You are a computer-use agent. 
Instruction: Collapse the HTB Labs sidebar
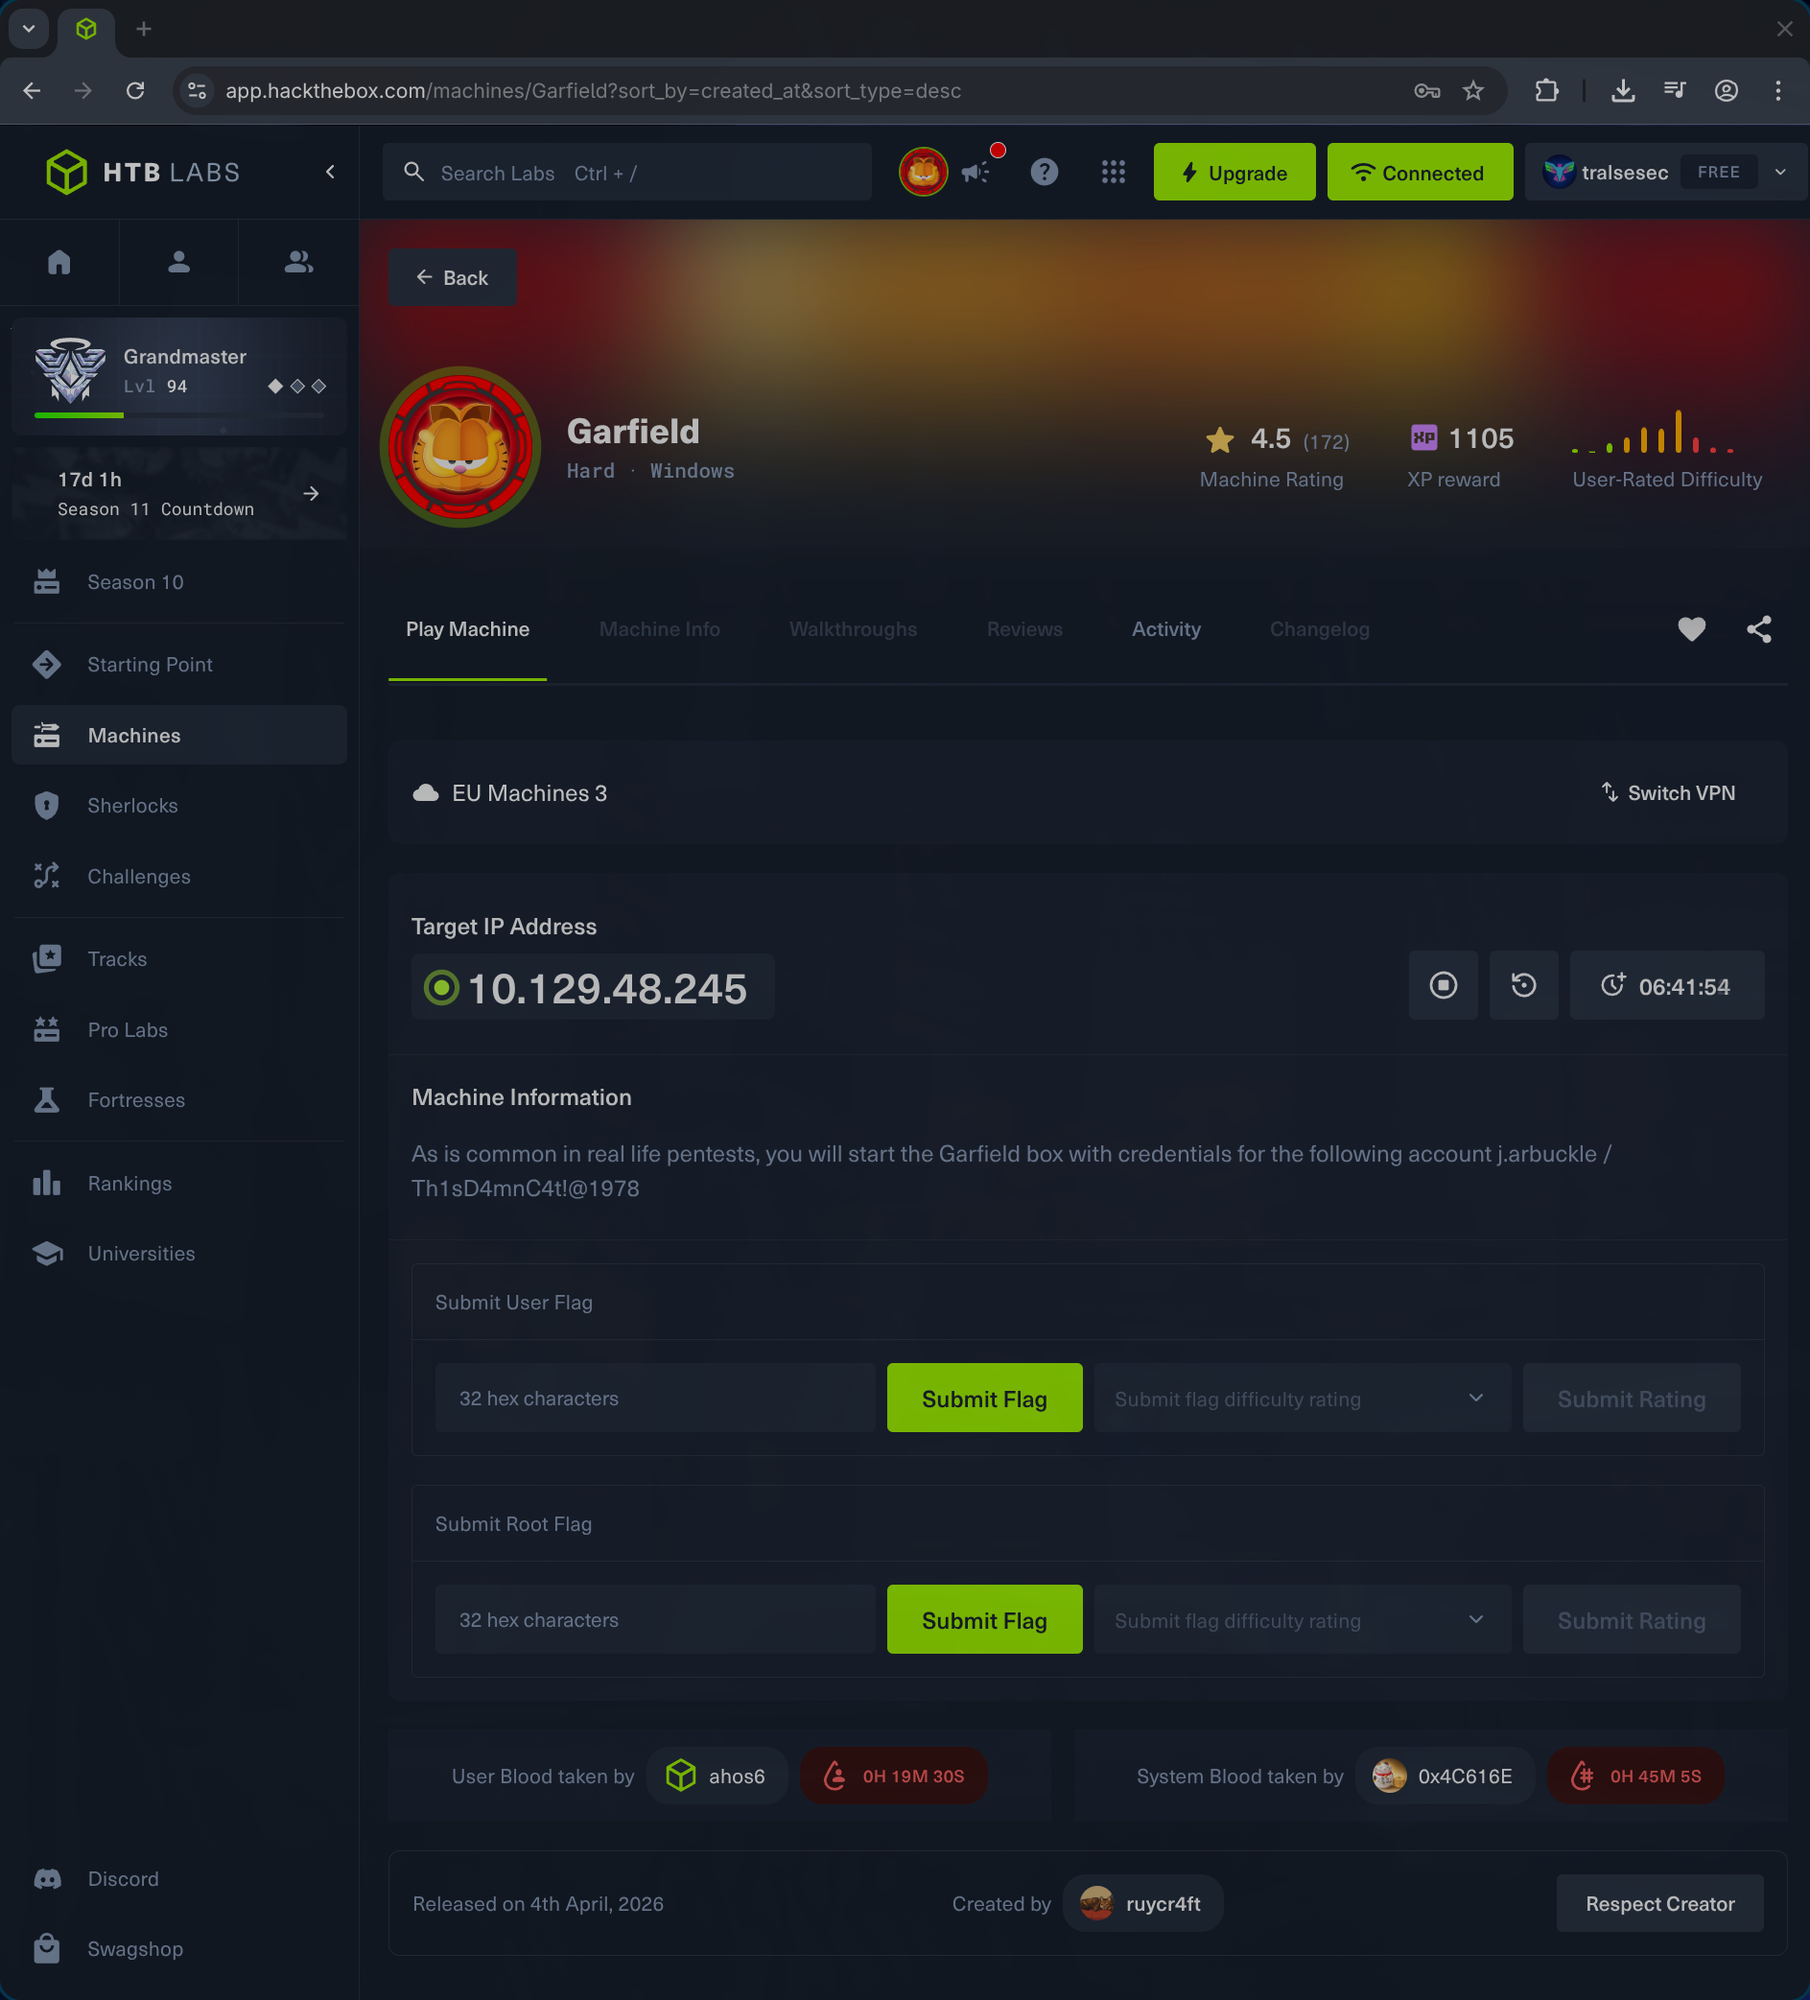(330, 172)
